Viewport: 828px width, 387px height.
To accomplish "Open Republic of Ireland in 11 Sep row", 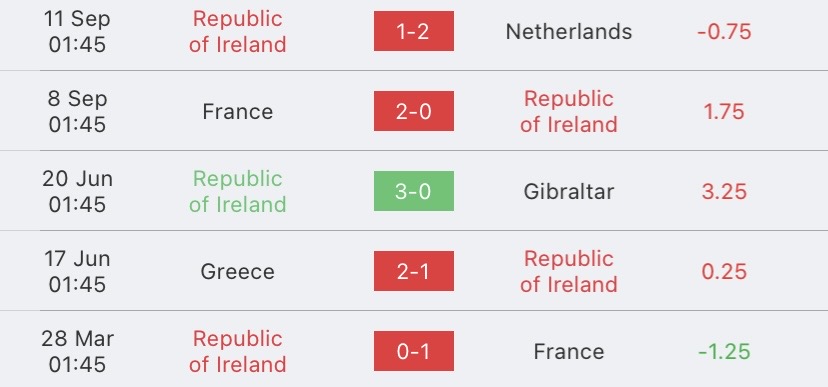I will 238,32.
